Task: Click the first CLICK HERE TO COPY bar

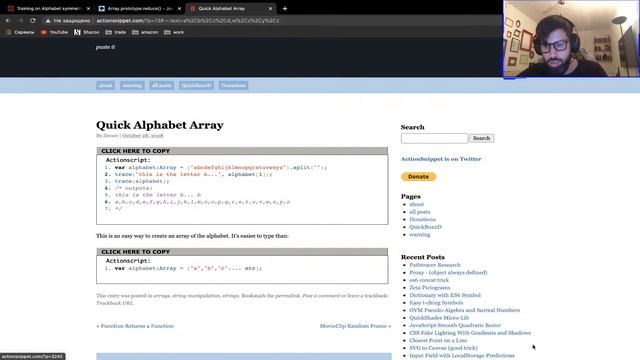Action: 242,151
